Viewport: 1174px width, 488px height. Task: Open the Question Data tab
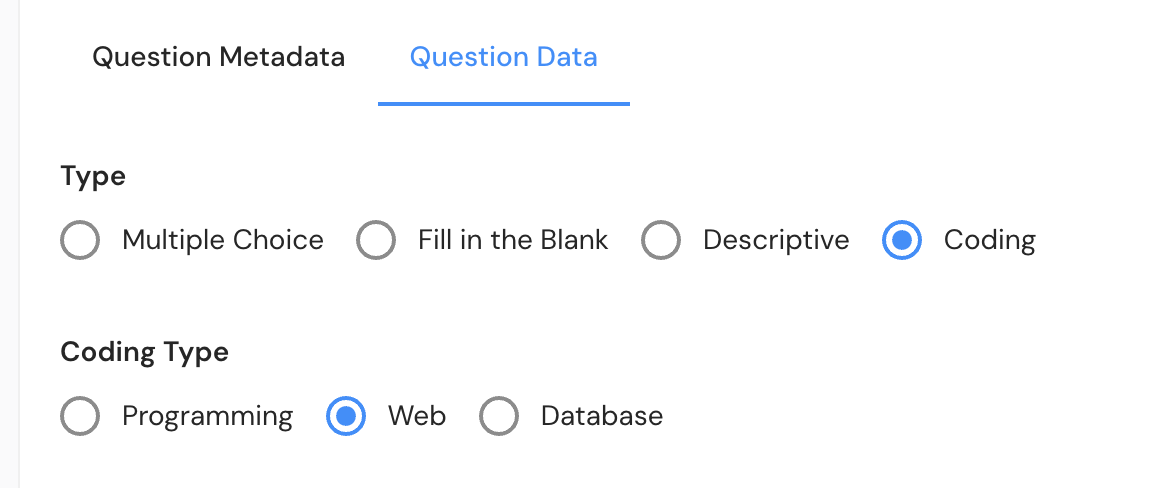click(503, 57)
